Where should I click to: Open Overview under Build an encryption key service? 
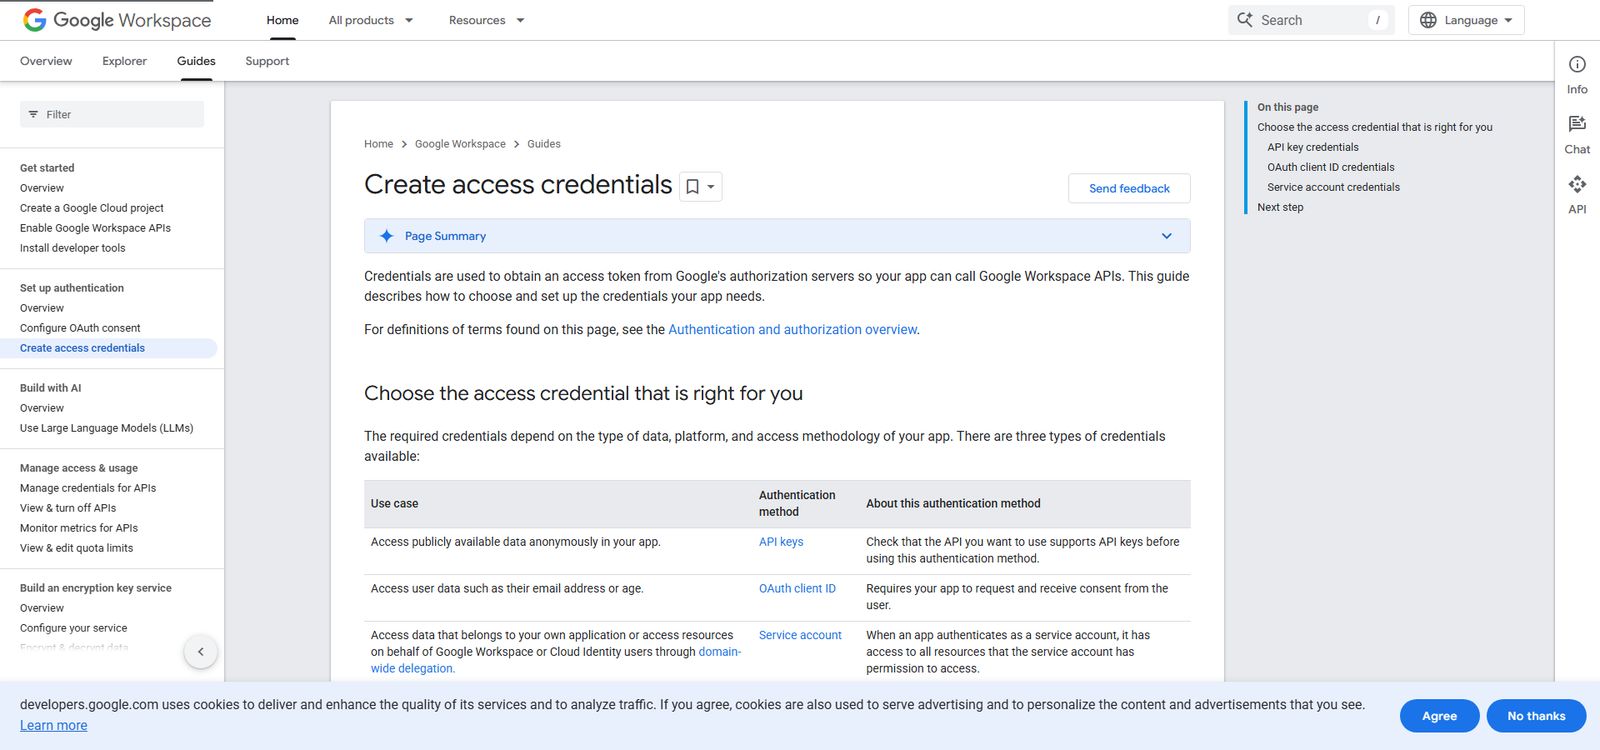[x=42, y=608]
